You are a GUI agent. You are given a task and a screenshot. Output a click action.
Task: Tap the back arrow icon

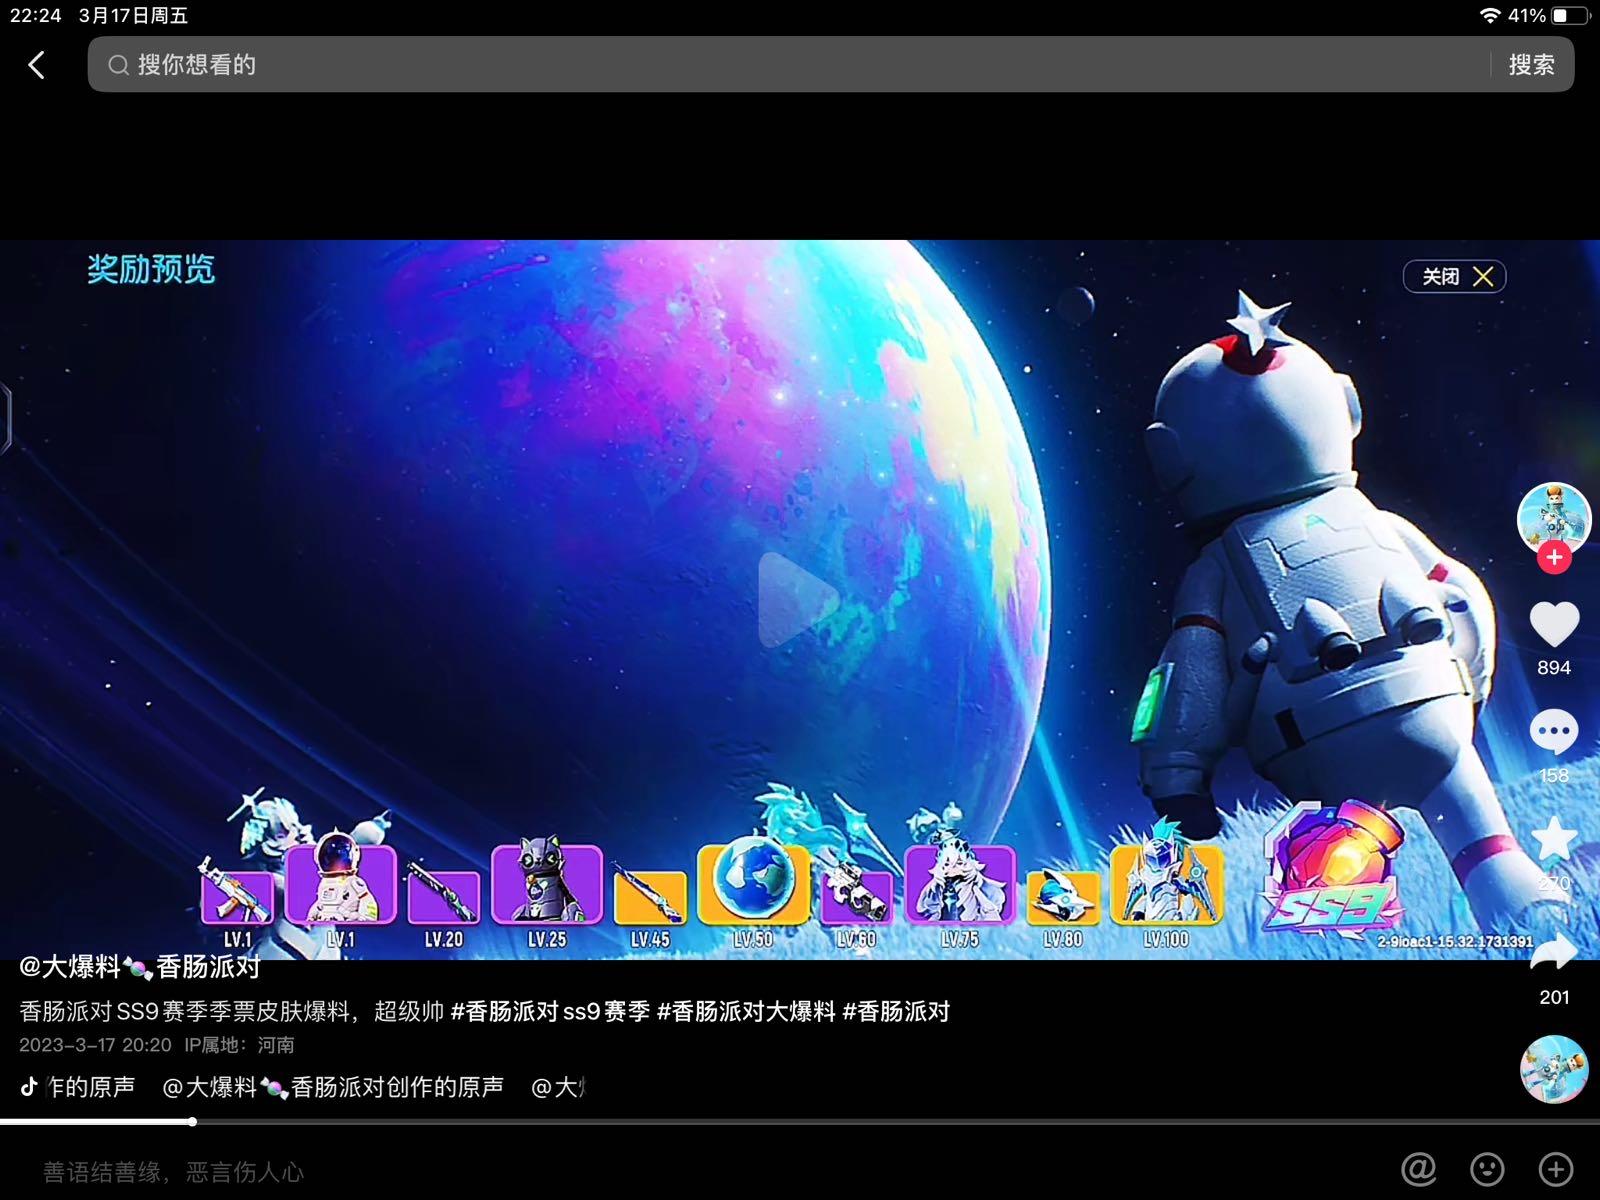point(37,65)
